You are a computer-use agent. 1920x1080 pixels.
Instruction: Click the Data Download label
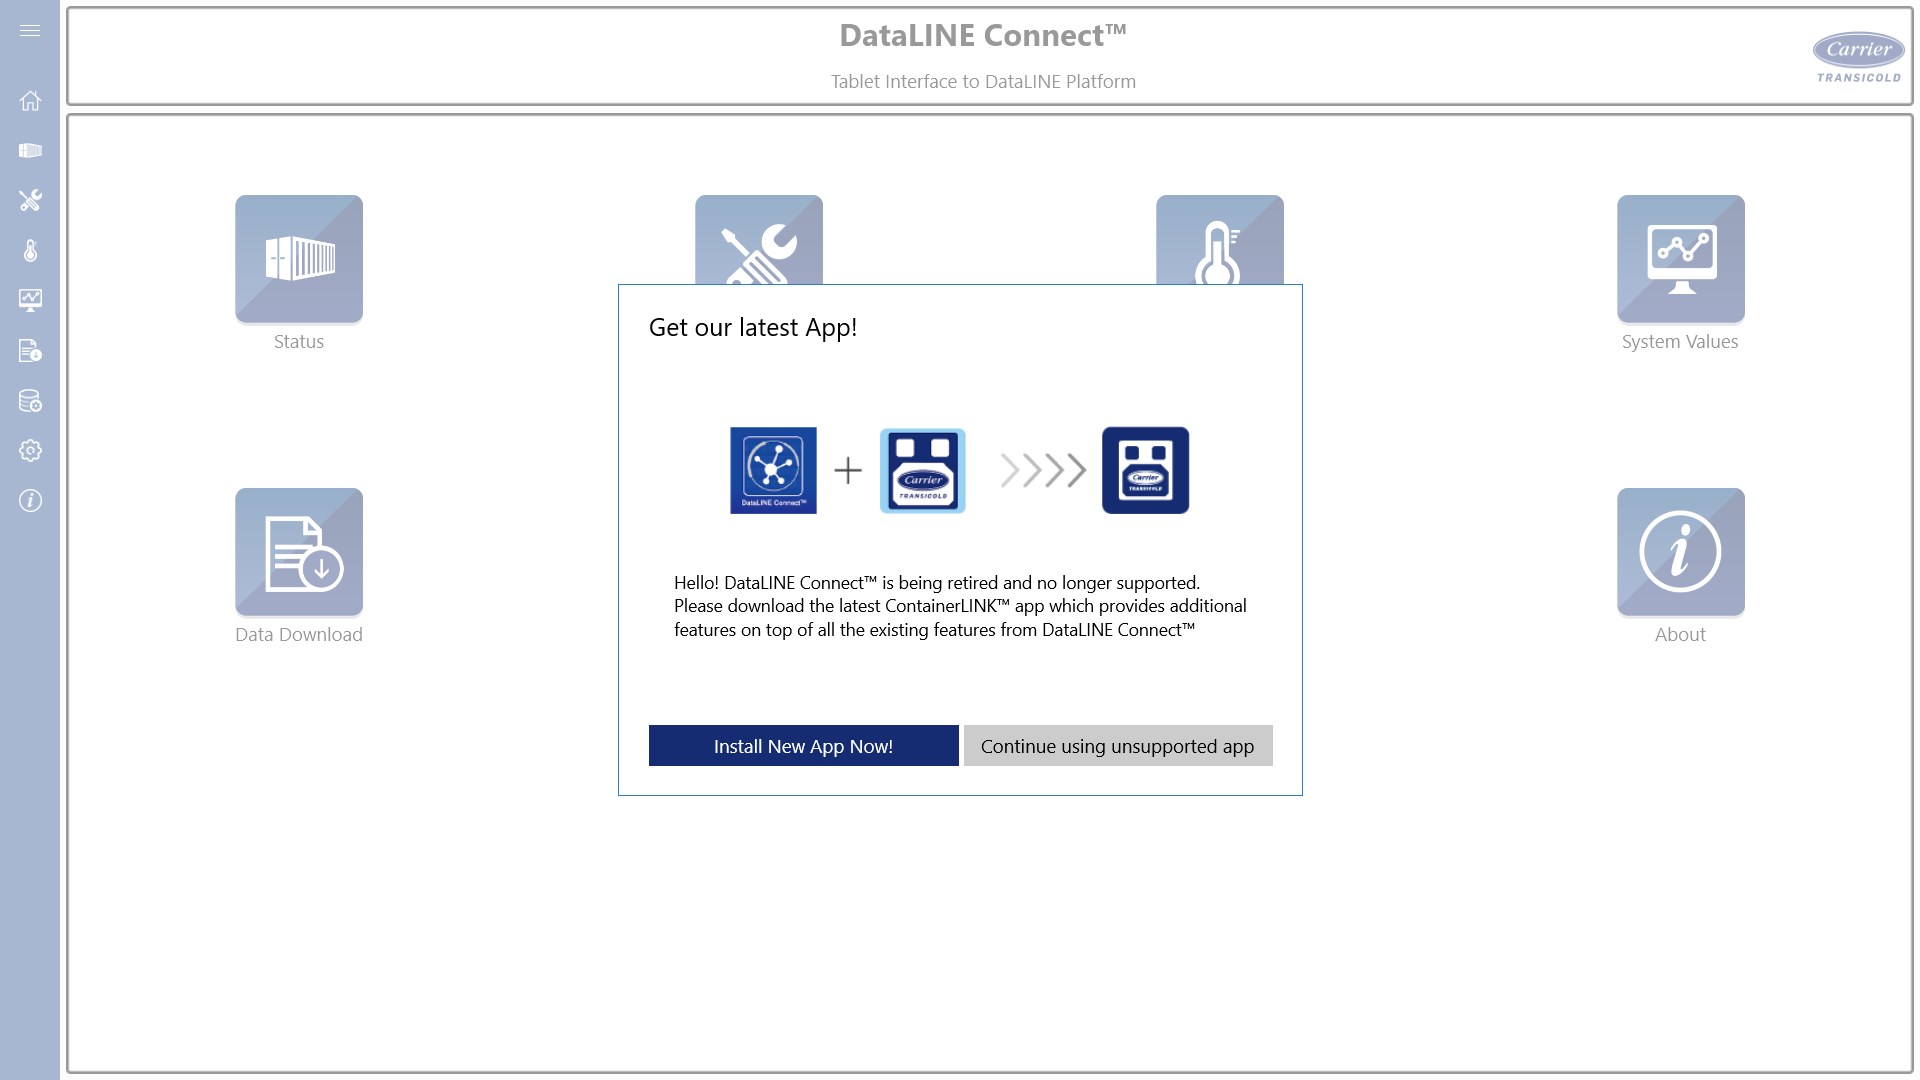299,635
